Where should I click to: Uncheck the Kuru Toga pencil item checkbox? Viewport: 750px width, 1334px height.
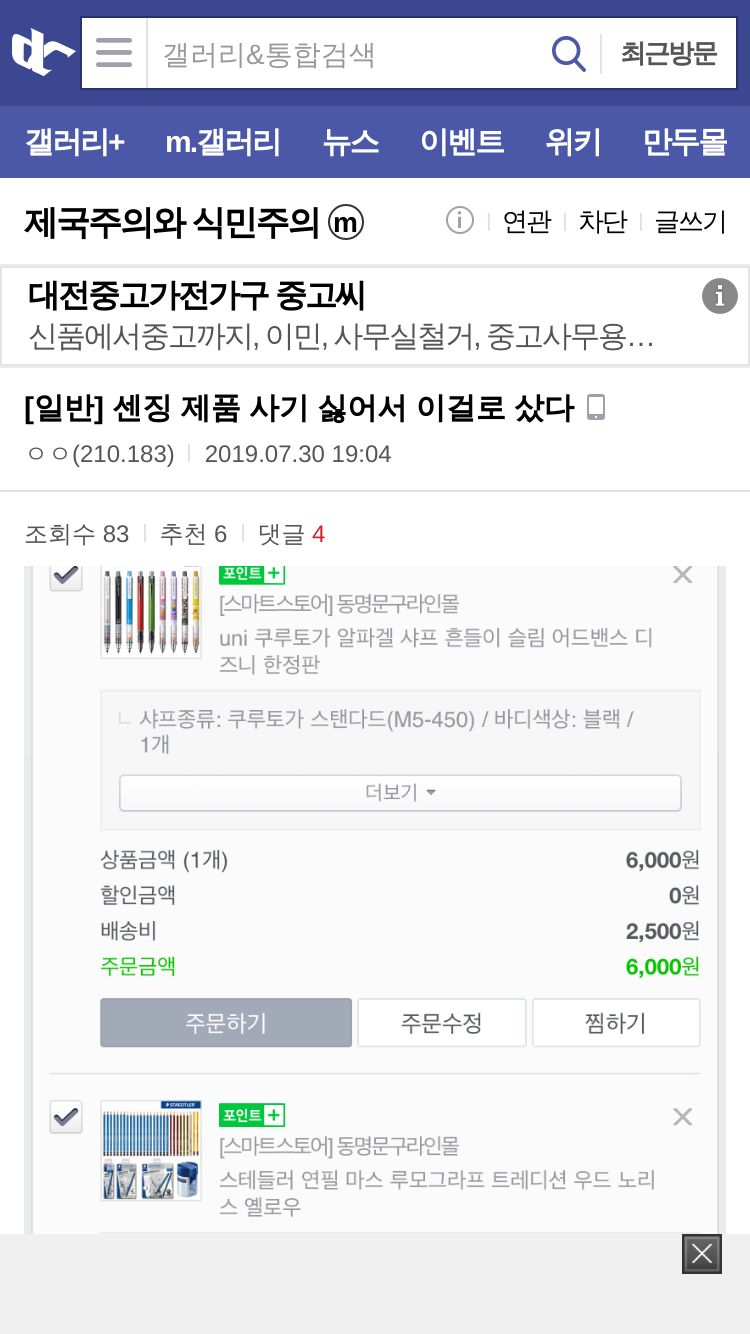pyautogui.click(x=66, y=576)
